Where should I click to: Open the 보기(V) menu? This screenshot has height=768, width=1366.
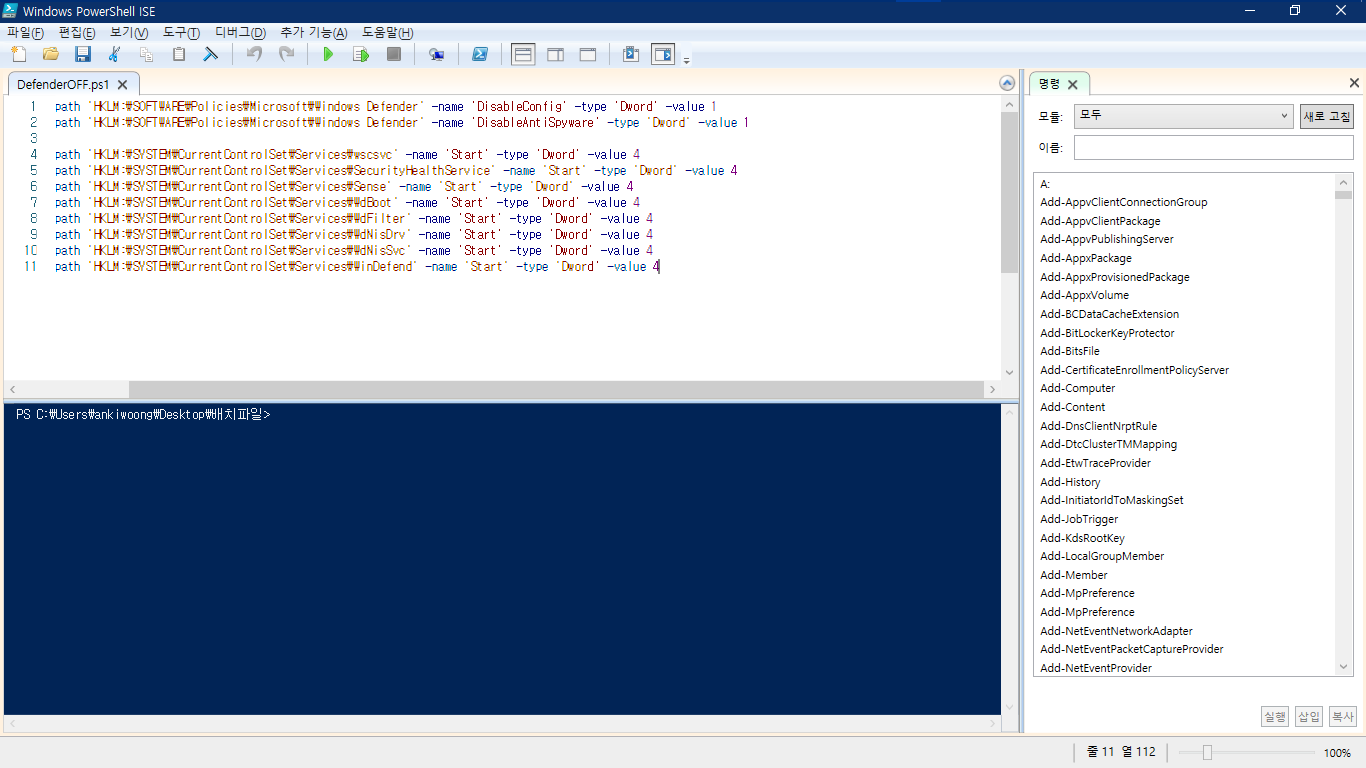[x=129, y=33]
